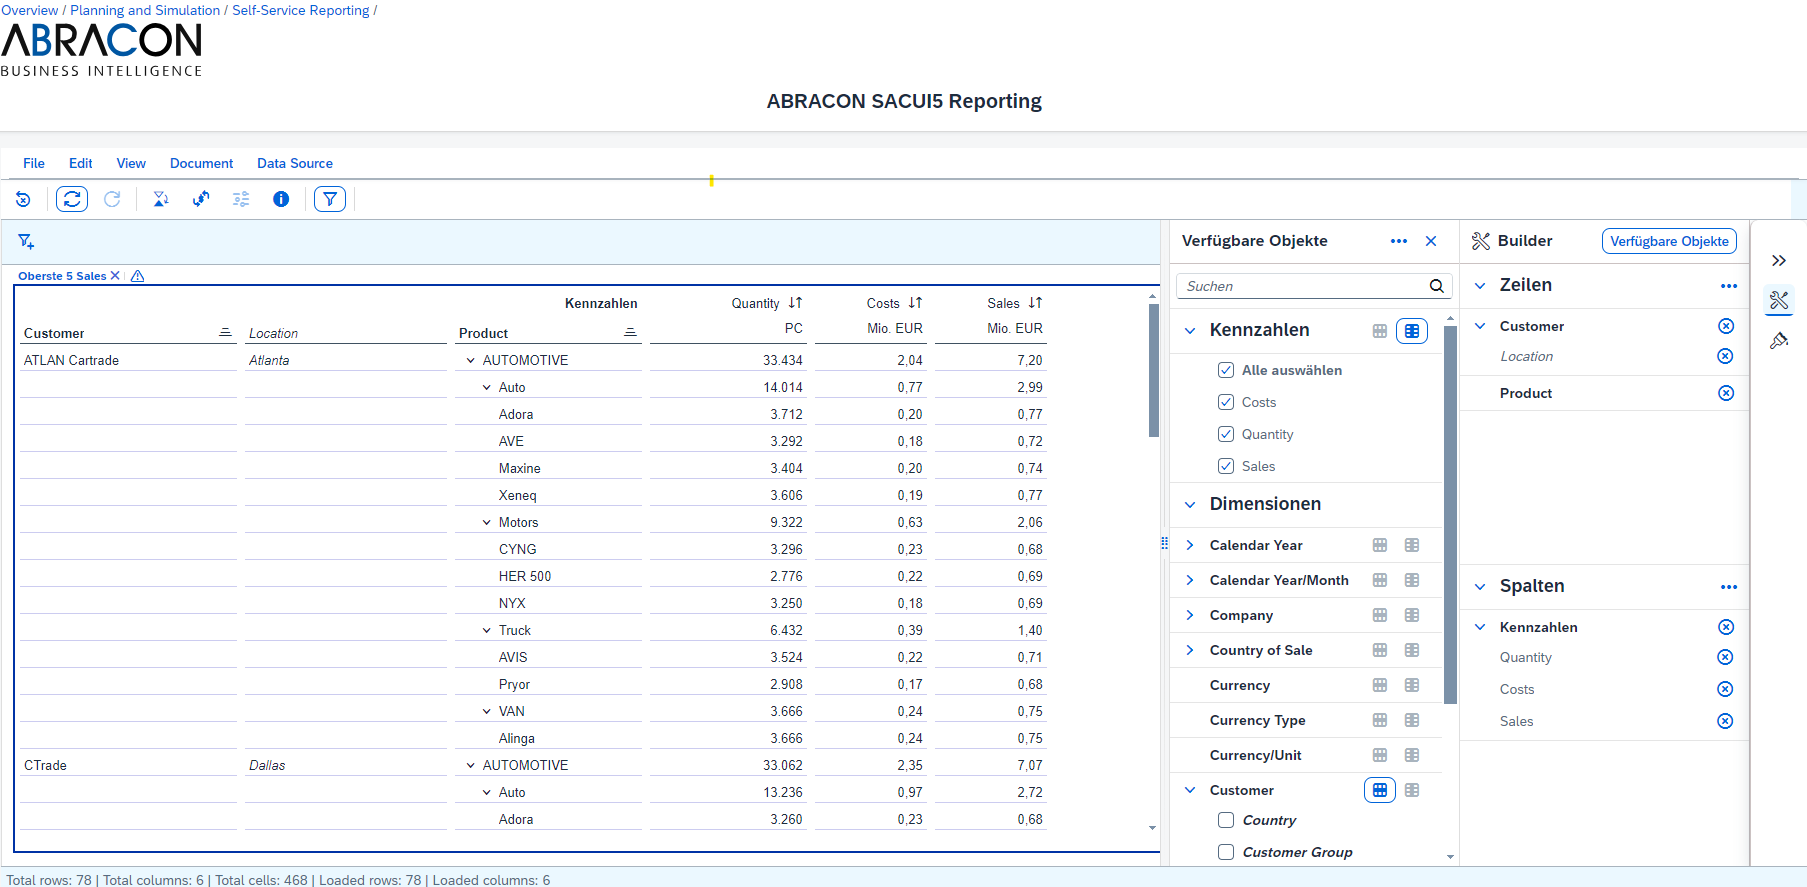Uncheck the Quantity measure checkbox

point(1226,434)
